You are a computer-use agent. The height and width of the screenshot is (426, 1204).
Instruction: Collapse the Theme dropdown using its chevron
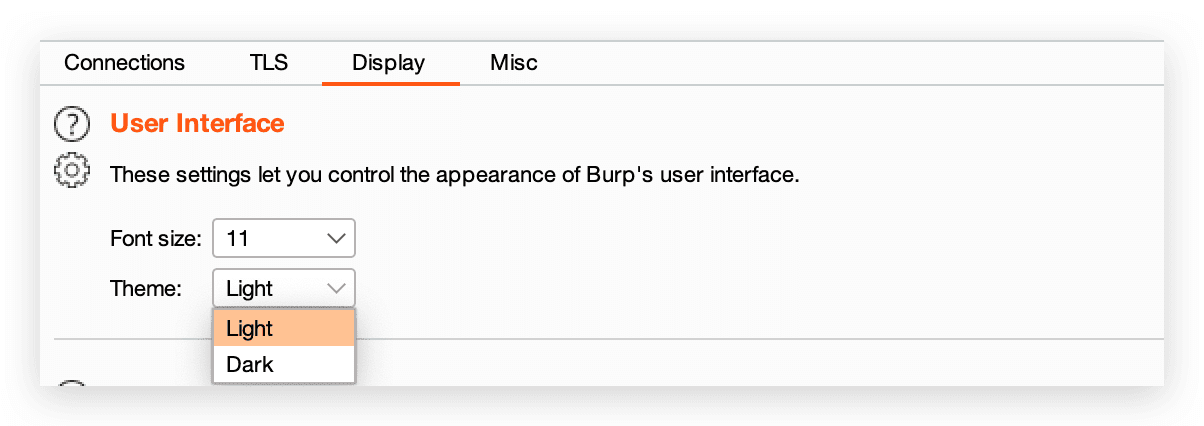click(336, 289)
